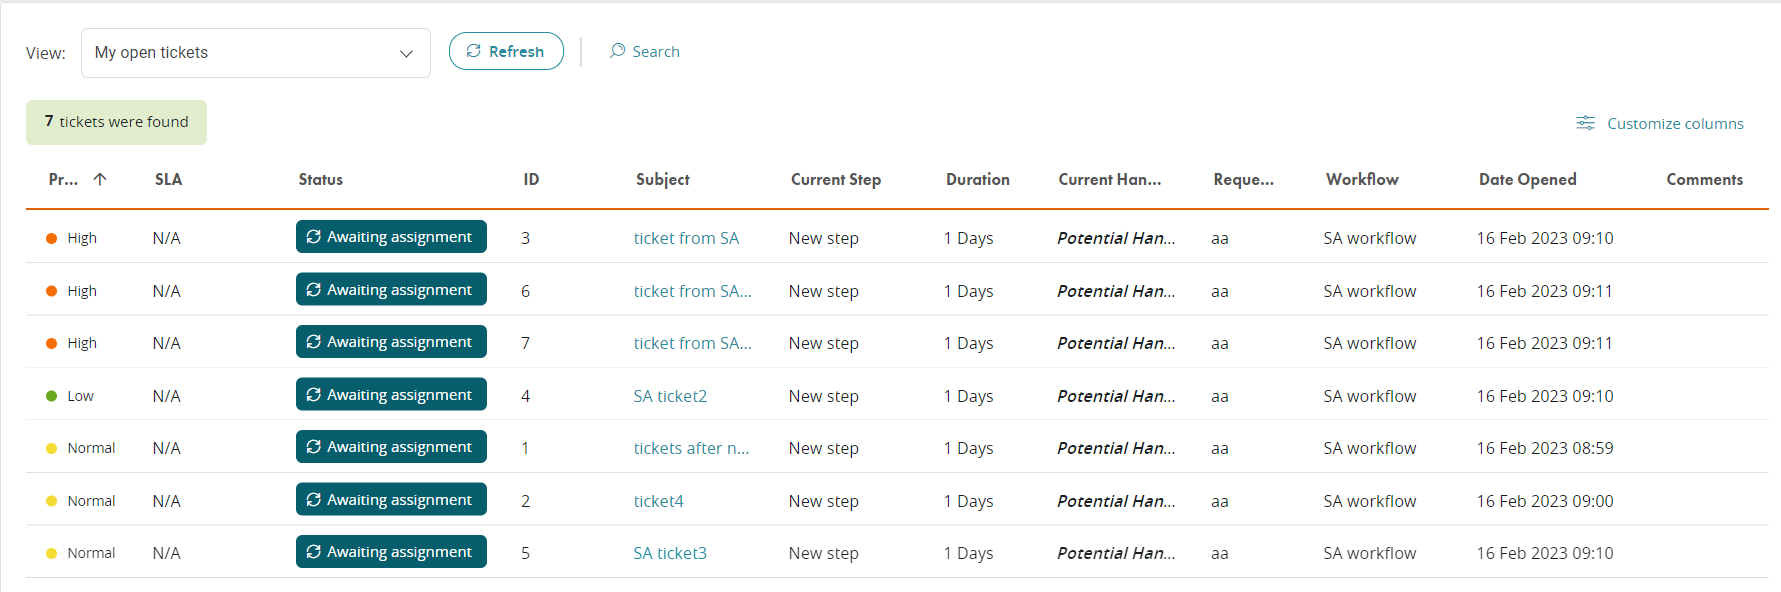This screenshot has height=592, width=1781.
Task: Click the Search link
Action: pos(645,51)
